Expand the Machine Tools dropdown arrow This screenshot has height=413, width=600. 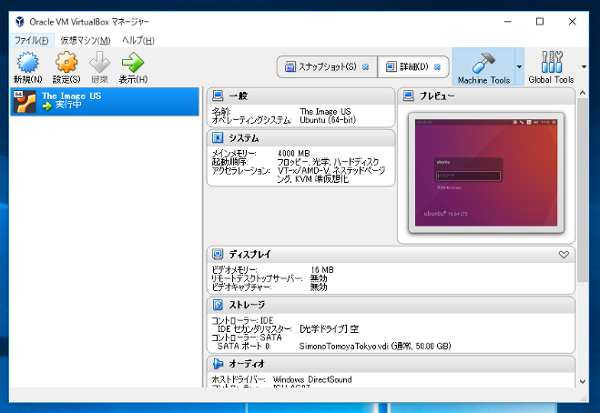tap(519, 67)
